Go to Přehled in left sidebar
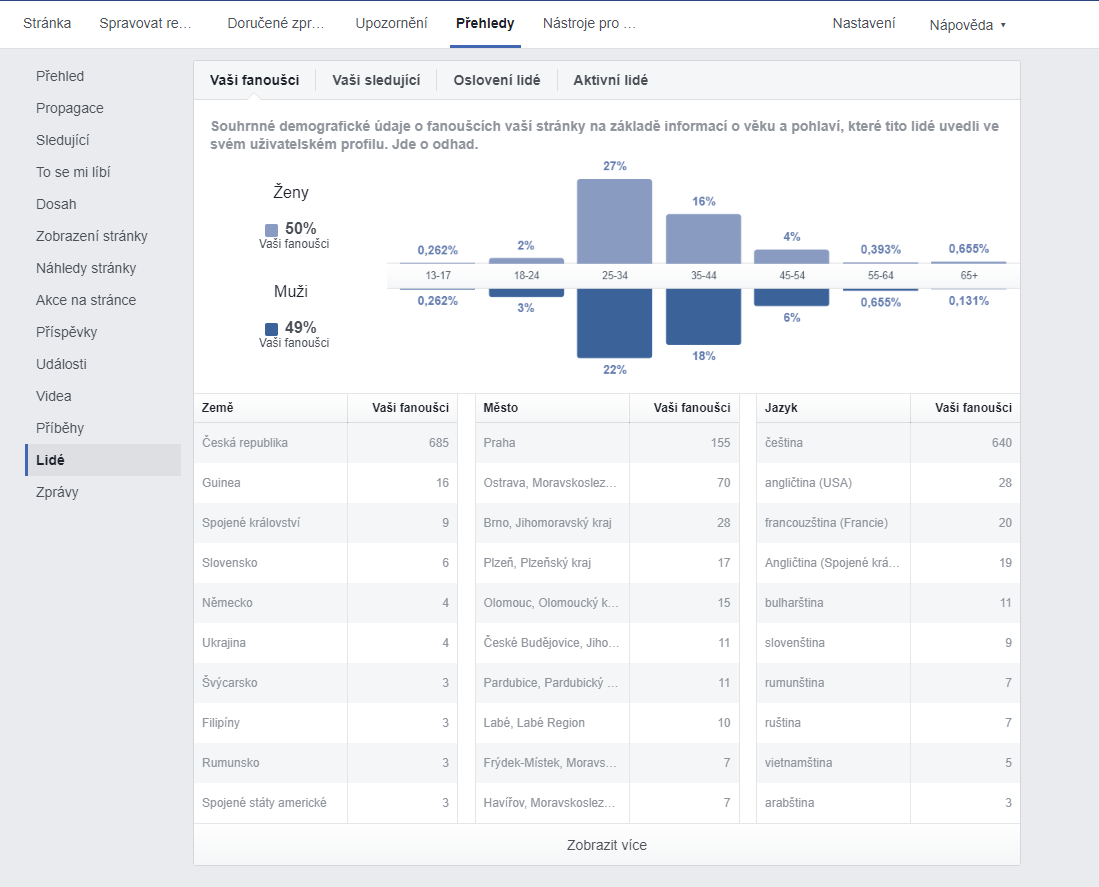1099x887 pixels. coord(60,76)
